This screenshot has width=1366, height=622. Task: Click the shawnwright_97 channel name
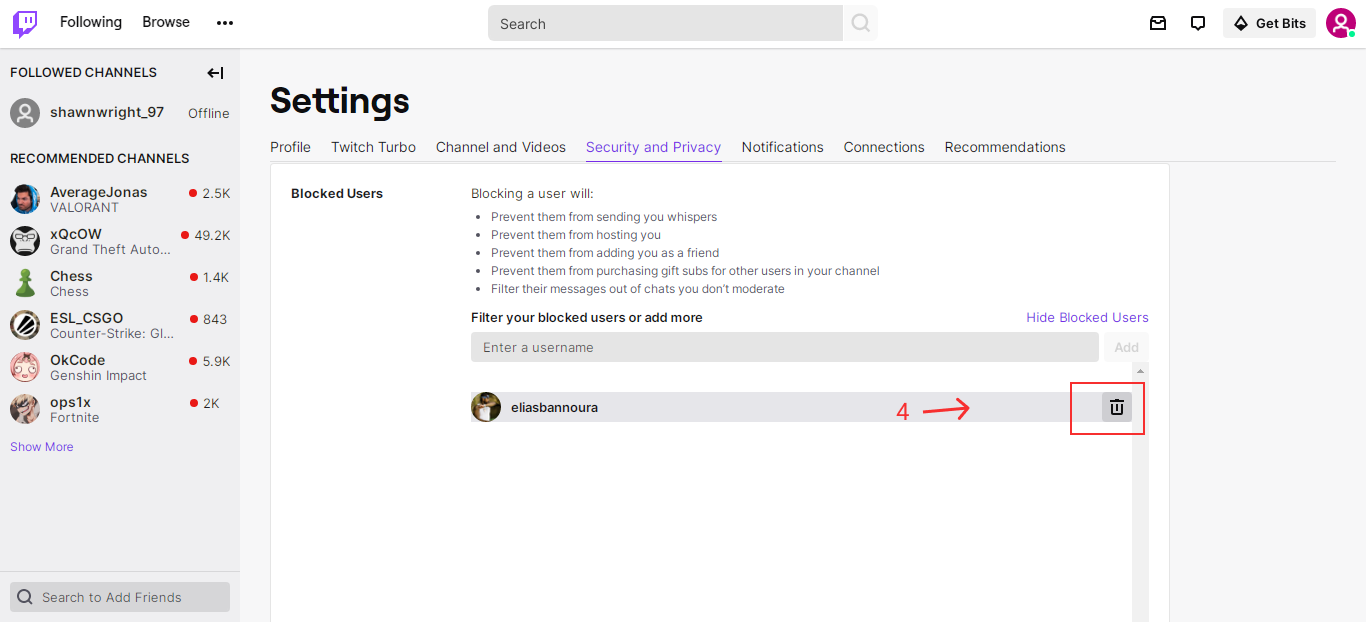coord(107,112)
